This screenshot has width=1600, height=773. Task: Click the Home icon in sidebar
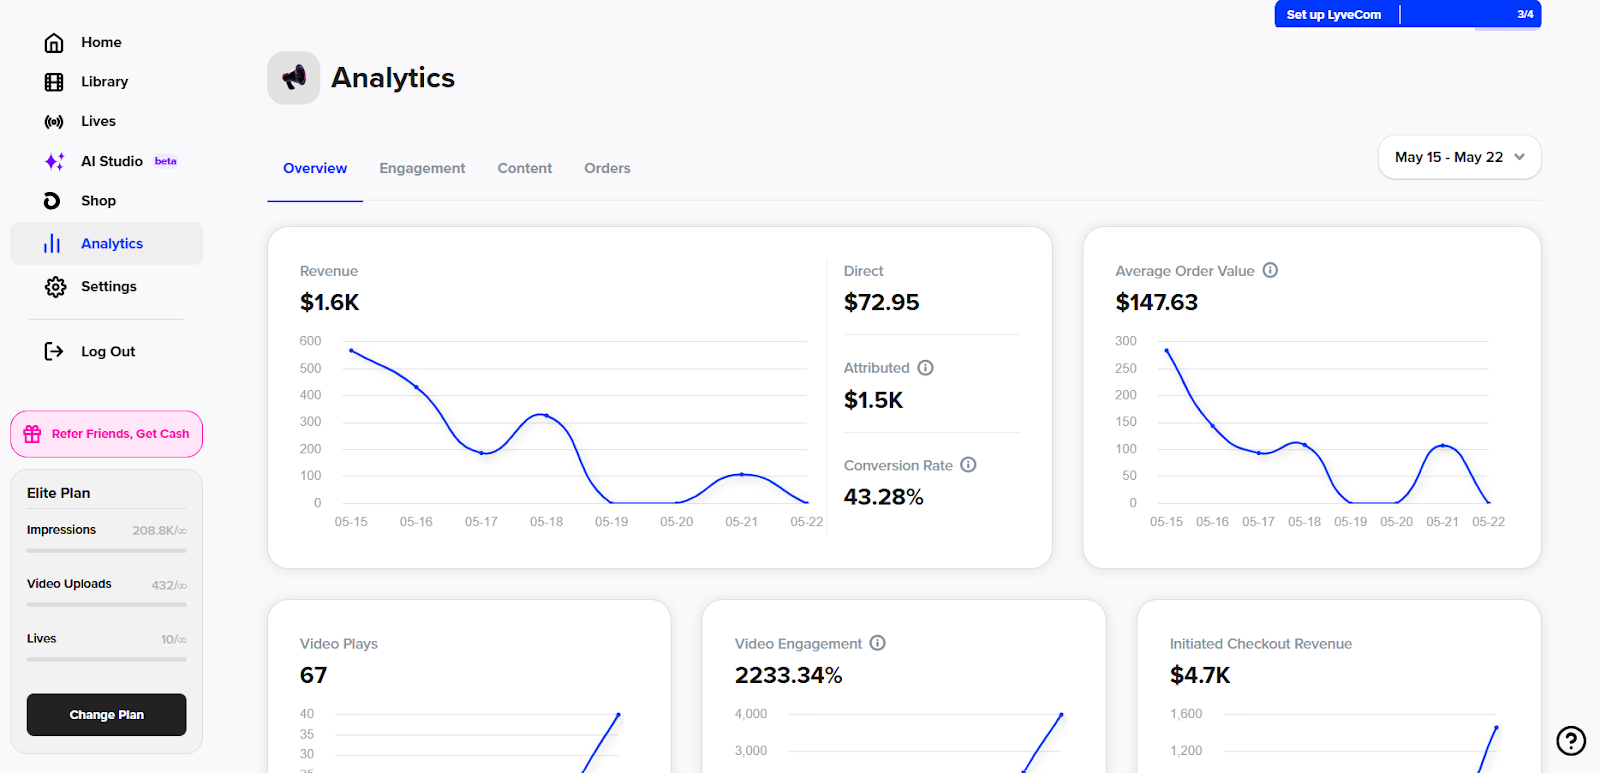tap(54, 43)
